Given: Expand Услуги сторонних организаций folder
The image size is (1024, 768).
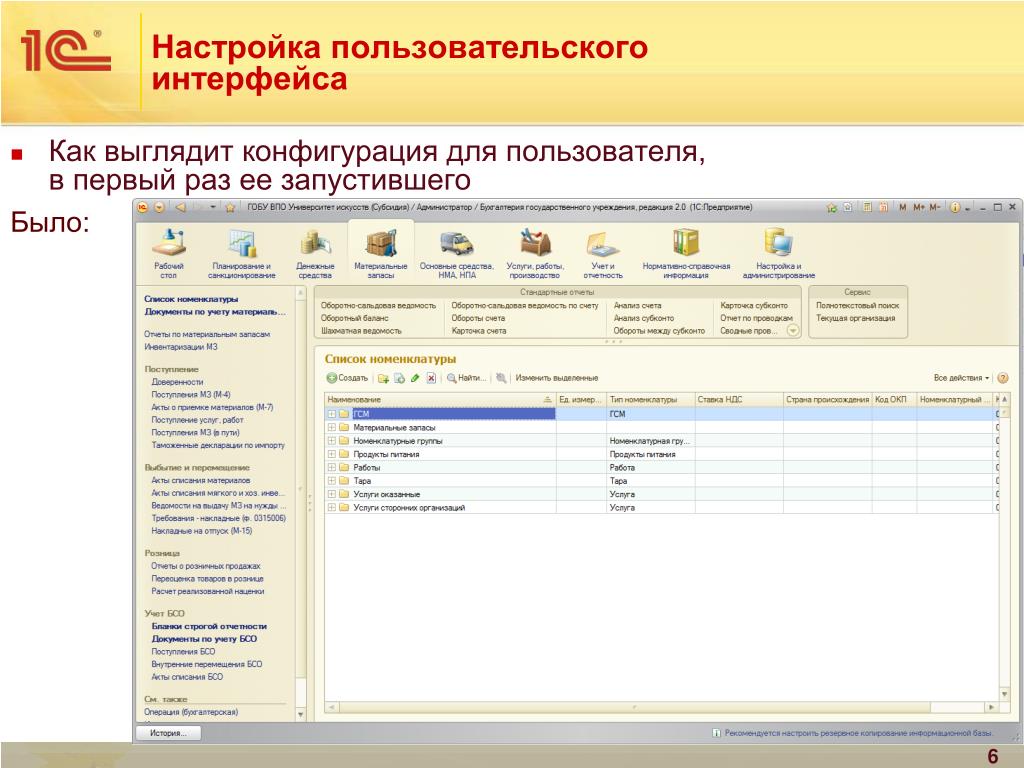Looking at the screenshot, I should click(x=332, y=507).
